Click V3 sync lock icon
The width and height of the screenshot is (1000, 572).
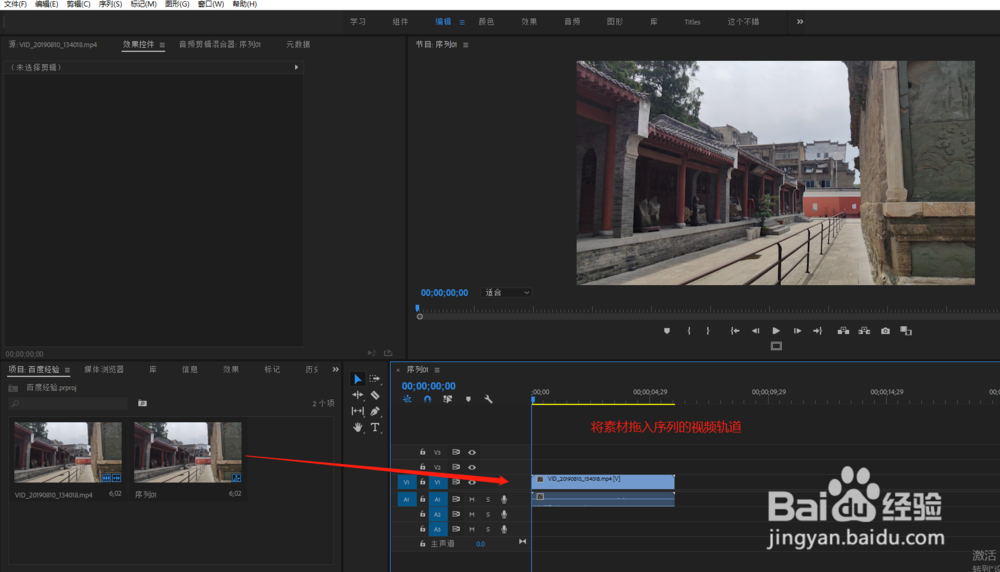(456, 452)
